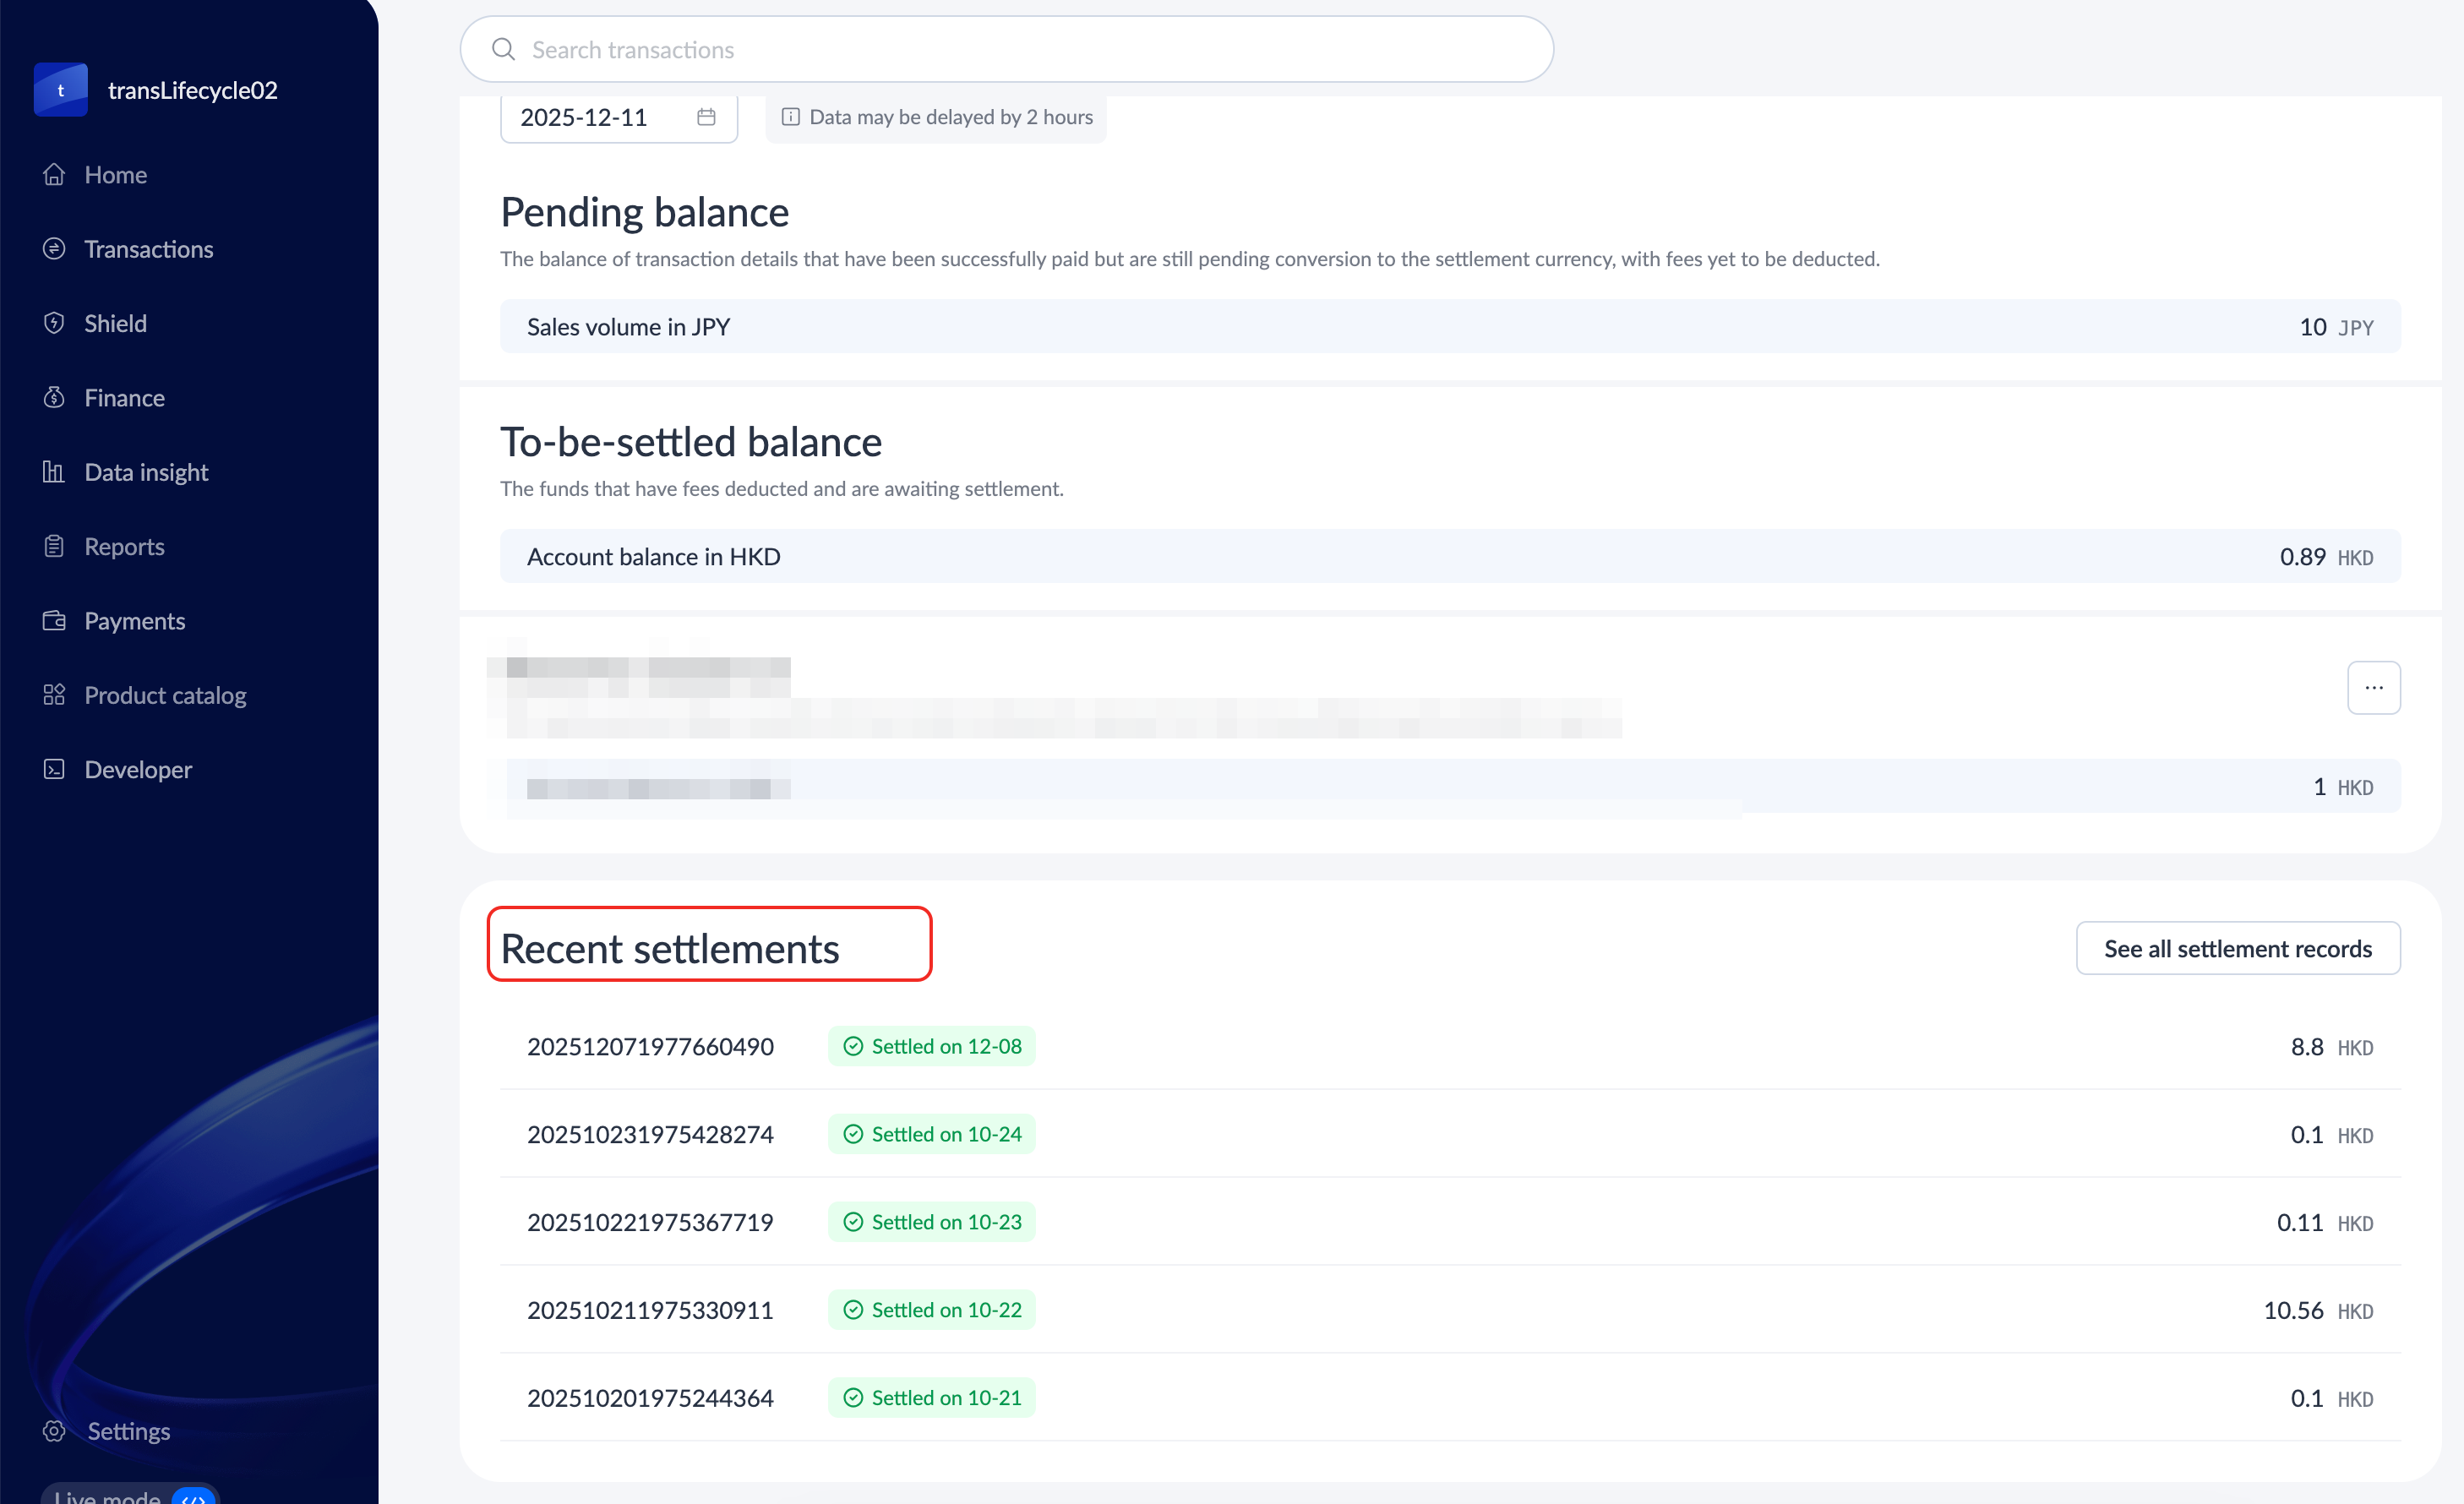Click the Finance money bag icon

click(x=54, y=398)
